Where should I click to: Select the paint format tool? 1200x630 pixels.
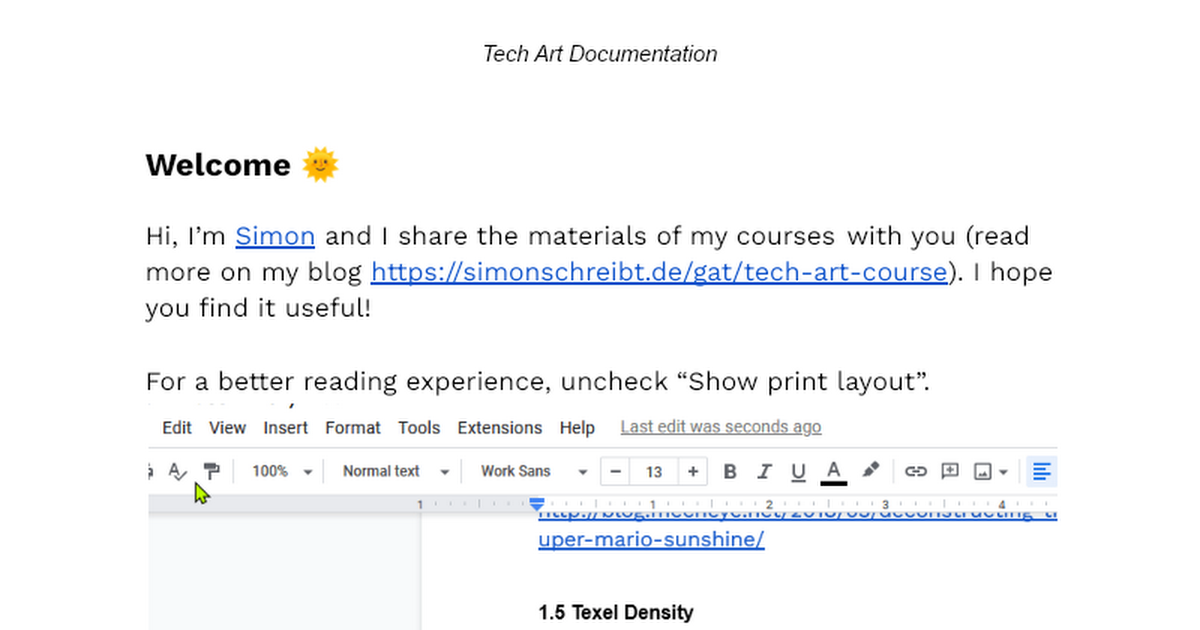pyautogui.click(x=211, y=471)
